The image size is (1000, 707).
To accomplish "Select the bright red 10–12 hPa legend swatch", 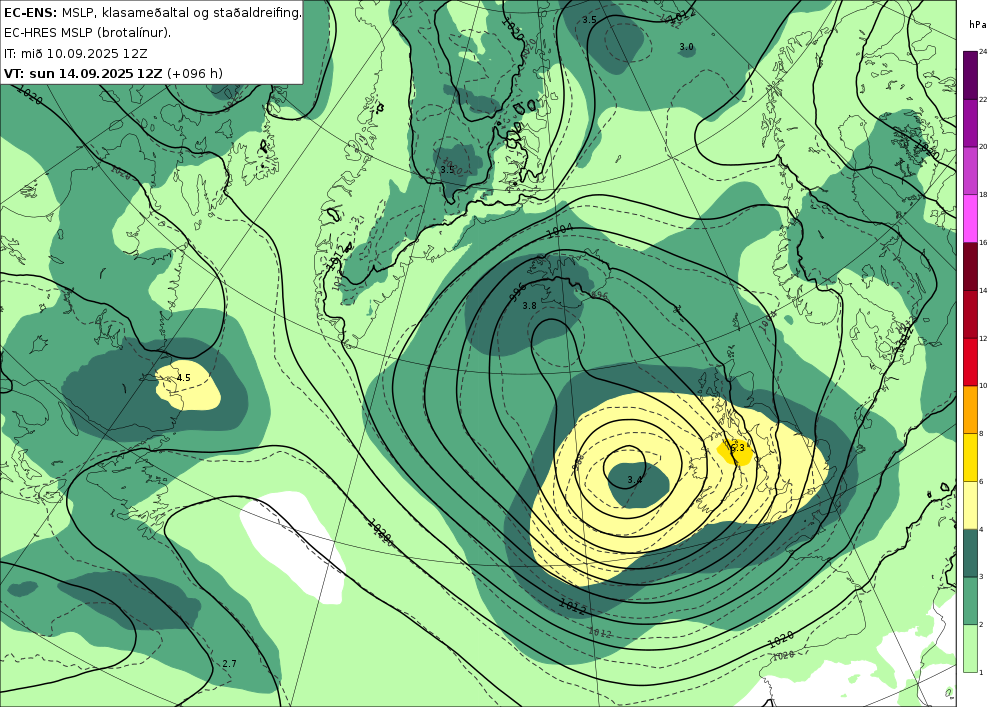I will (x=971, y=361).
